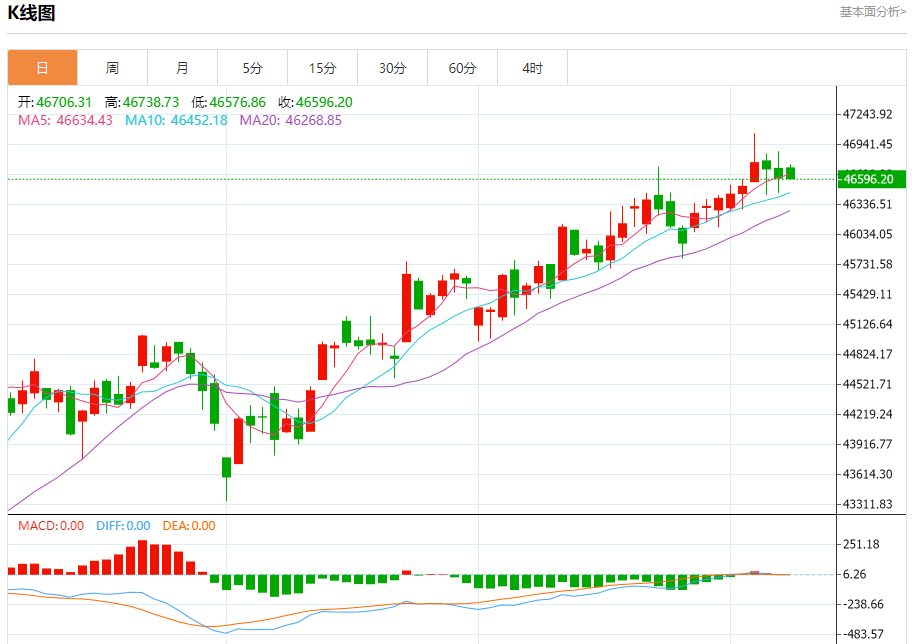Click the tallest red MACD histogram bar
The width and height of the screenshot is (912, 644).
pyautogui.click(x=143, y=557)
